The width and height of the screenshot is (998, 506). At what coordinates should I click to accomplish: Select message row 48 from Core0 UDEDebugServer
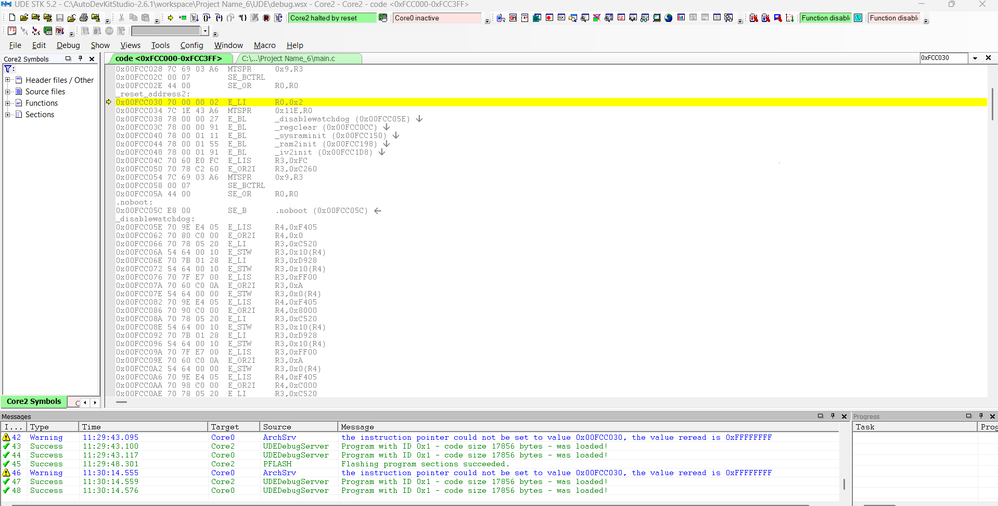point(420,491)
